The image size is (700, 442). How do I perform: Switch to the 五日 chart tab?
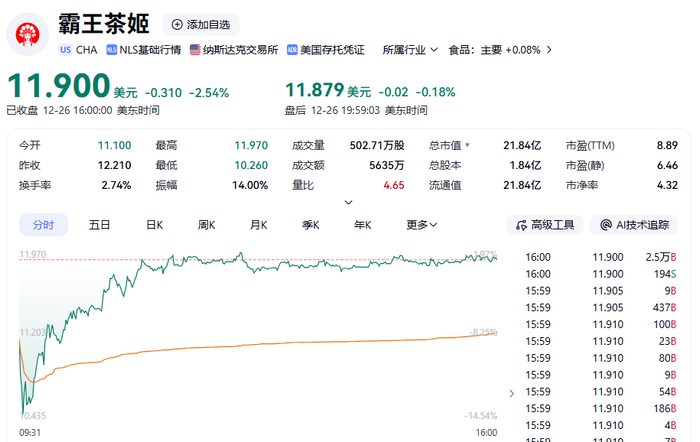100,225
